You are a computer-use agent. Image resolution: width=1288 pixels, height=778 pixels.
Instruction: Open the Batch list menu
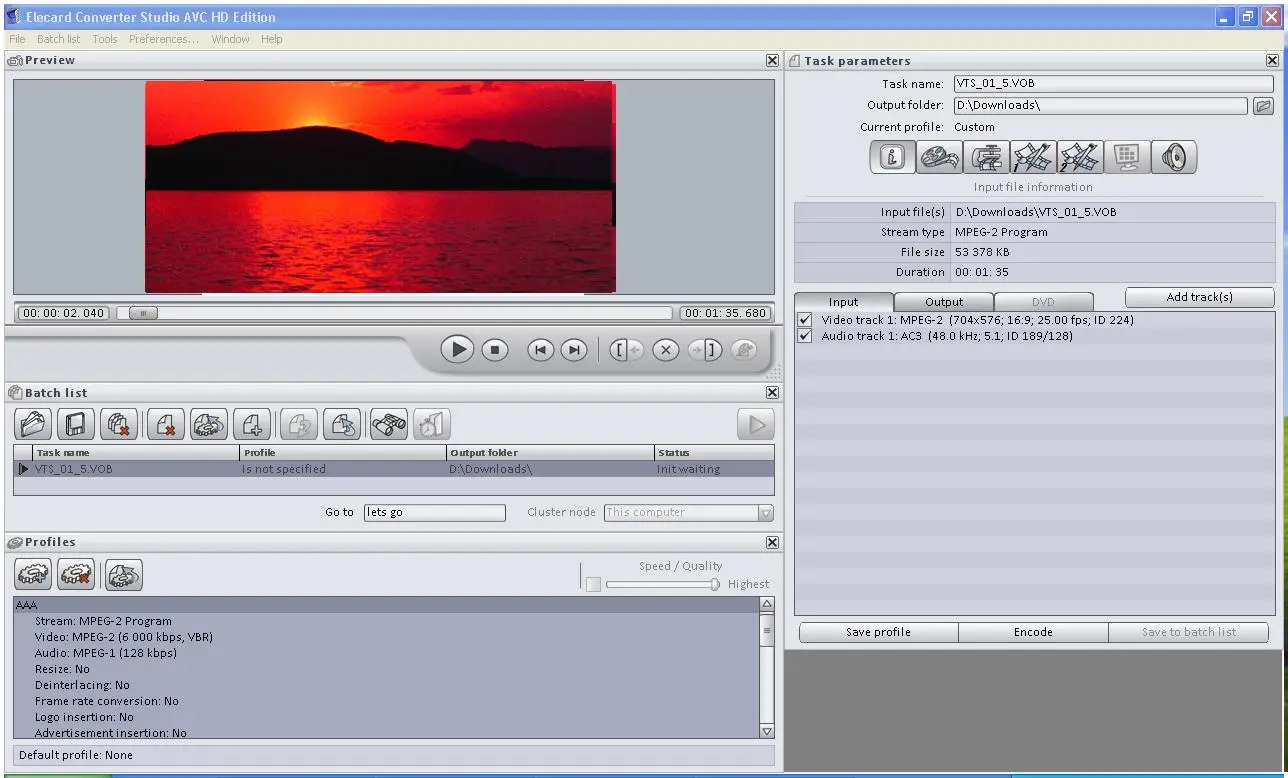58,39
